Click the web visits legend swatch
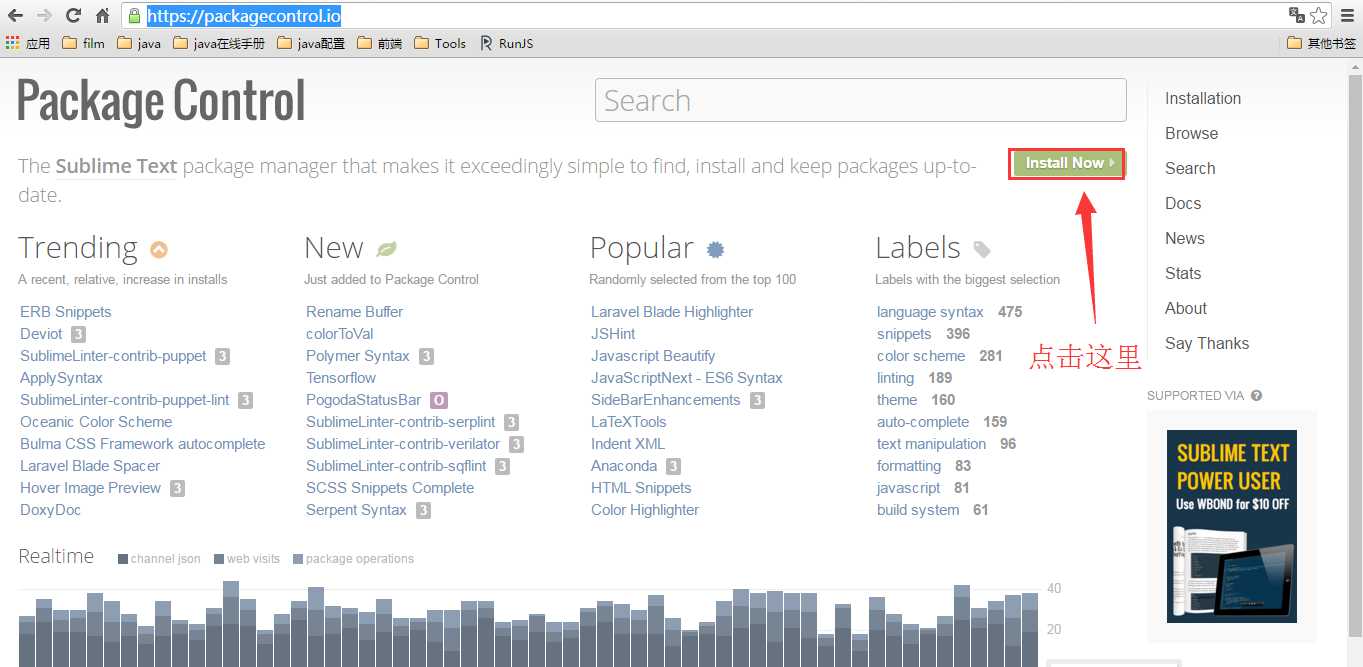Screen dimensions: 1363x667 point(219,559)
